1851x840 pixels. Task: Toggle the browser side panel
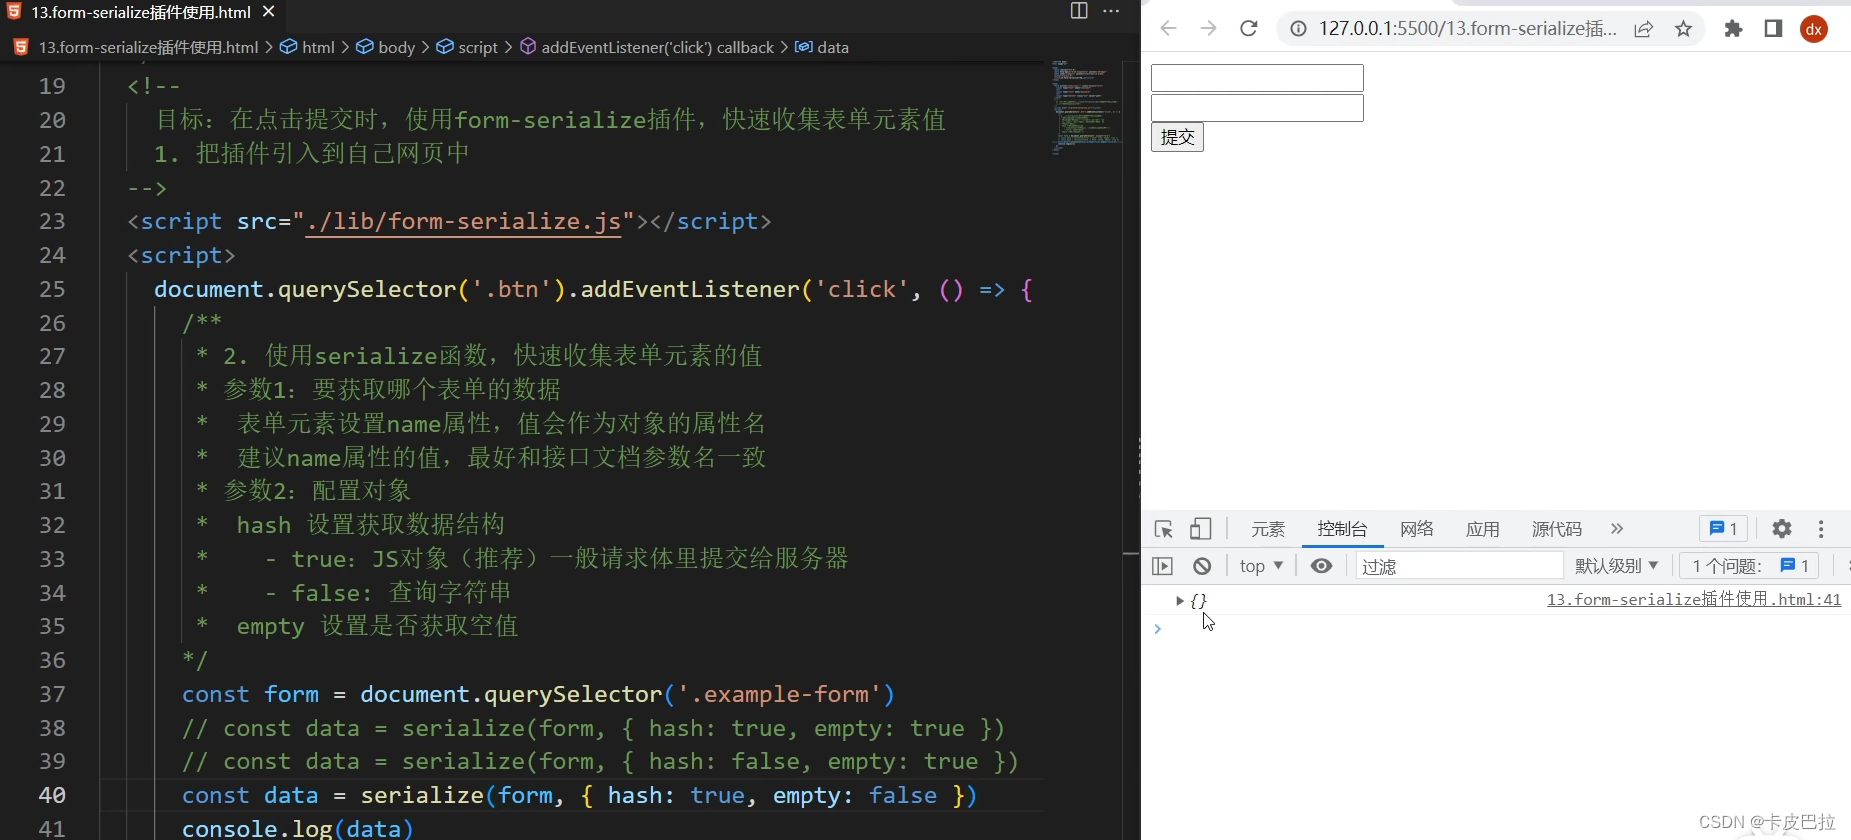point(1773,28)
